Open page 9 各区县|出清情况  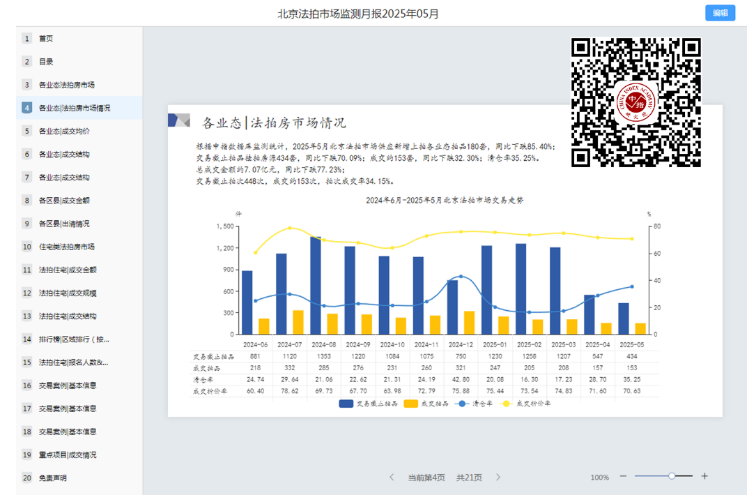pyautogui.click(x=79, y=223)
